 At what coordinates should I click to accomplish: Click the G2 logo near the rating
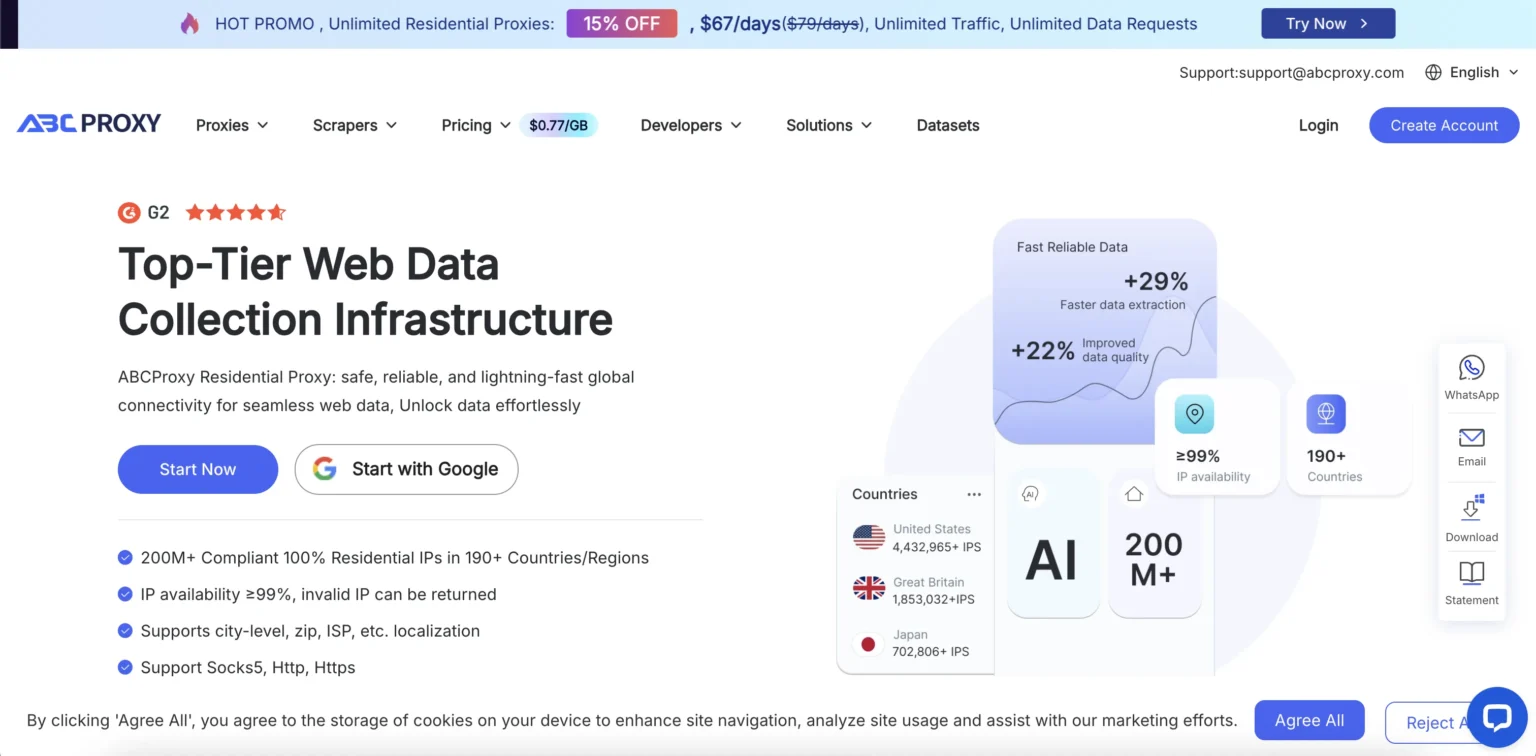tap(129, 212)
